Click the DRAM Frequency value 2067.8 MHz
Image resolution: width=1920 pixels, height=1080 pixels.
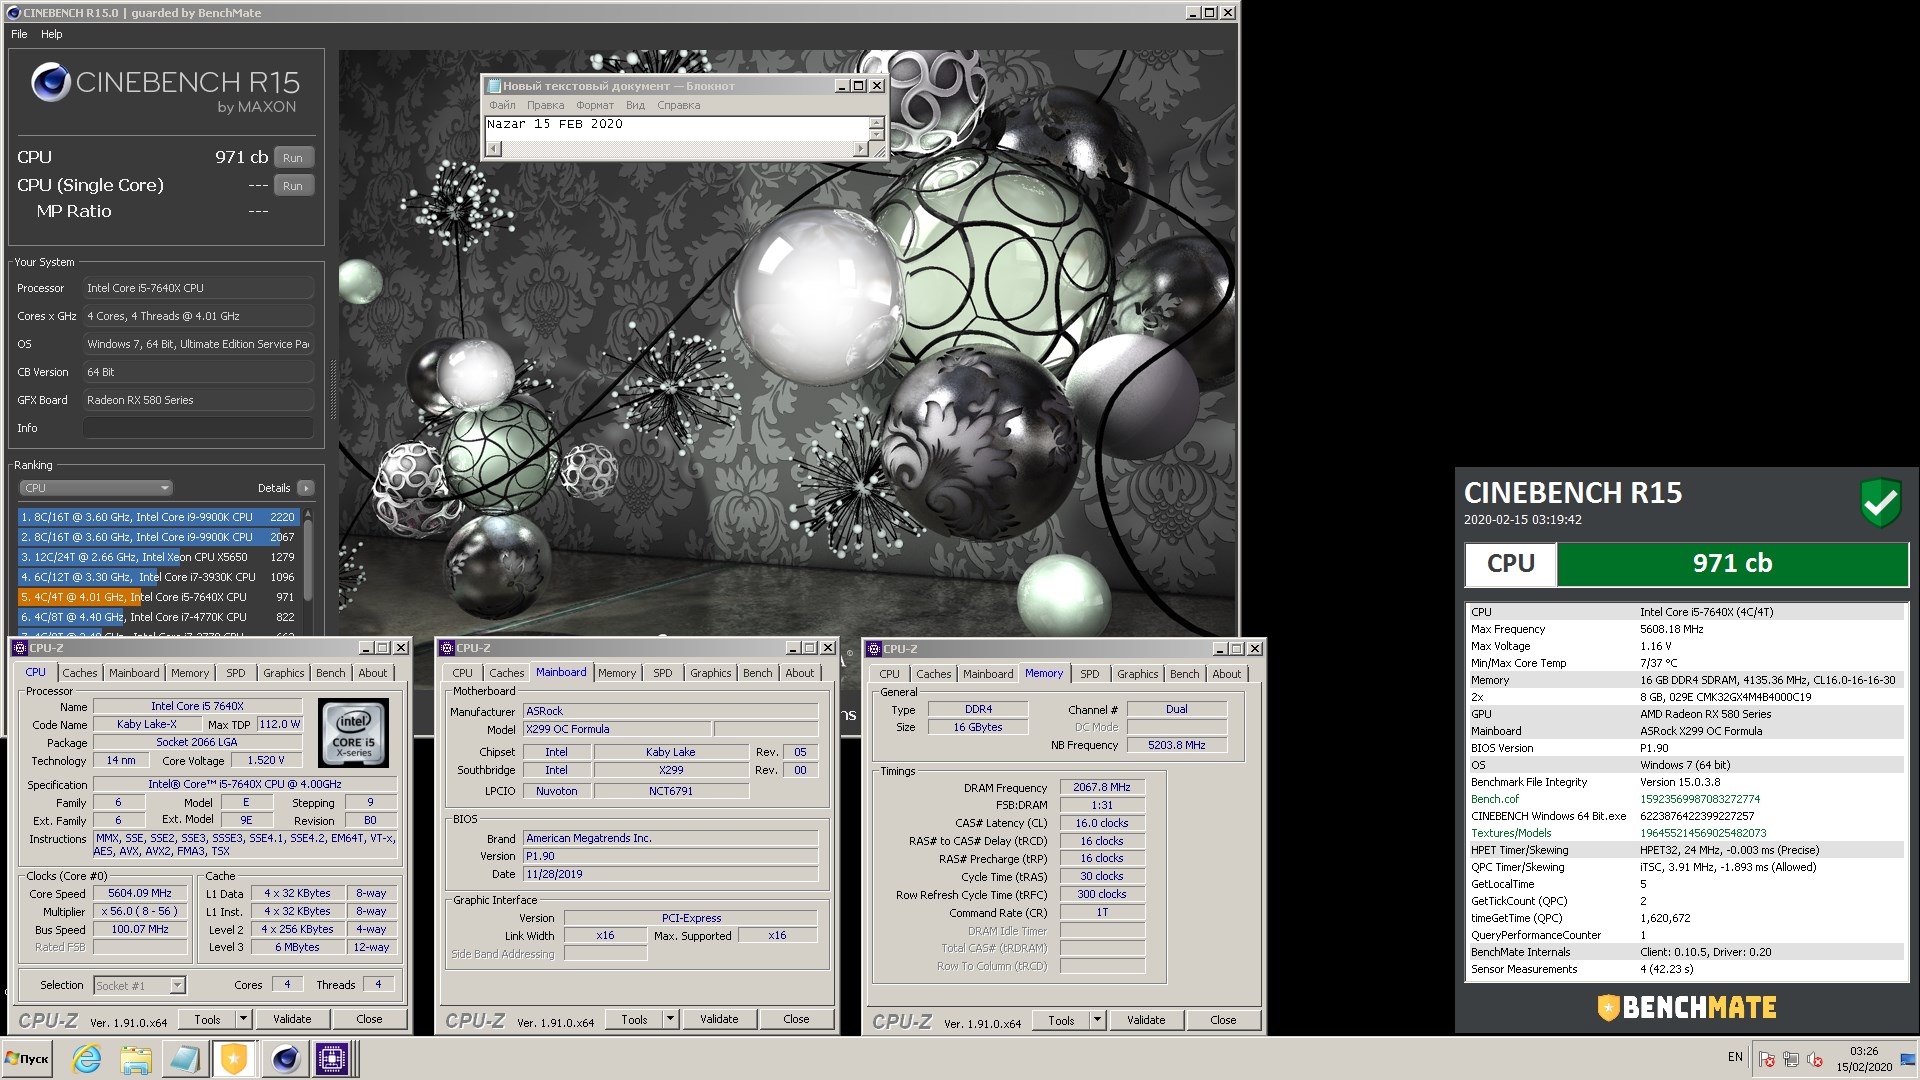click(x=1101, y=787)
